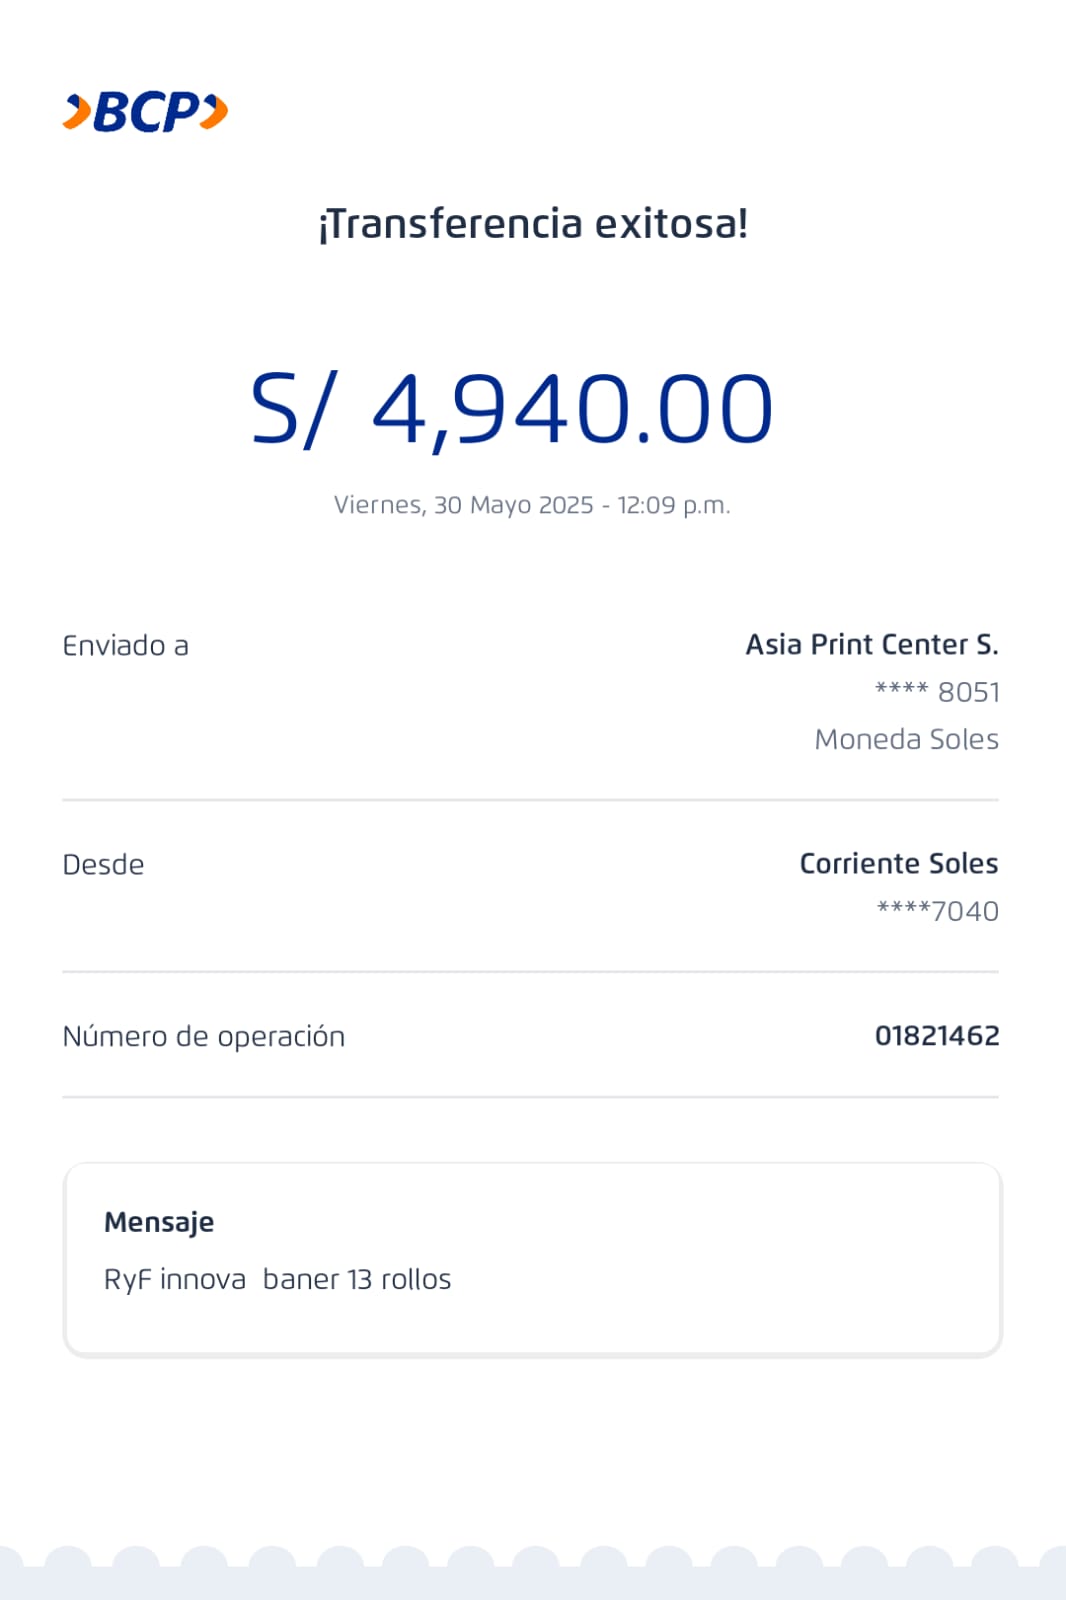Click the Moneda Soles text
The width and height of the screenshot is (1066, 1600).
pos(906,739)
